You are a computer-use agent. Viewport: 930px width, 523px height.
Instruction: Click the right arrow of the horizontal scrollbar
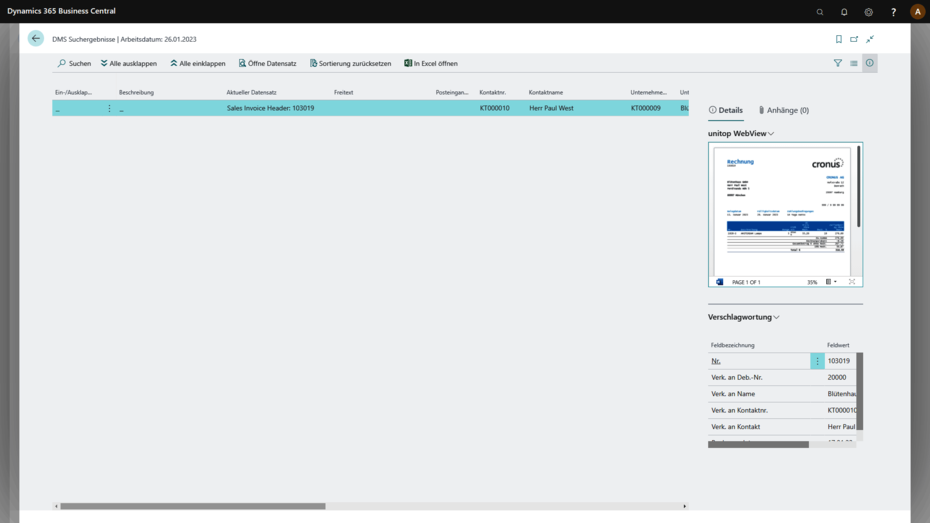click(x=684, y=506)
